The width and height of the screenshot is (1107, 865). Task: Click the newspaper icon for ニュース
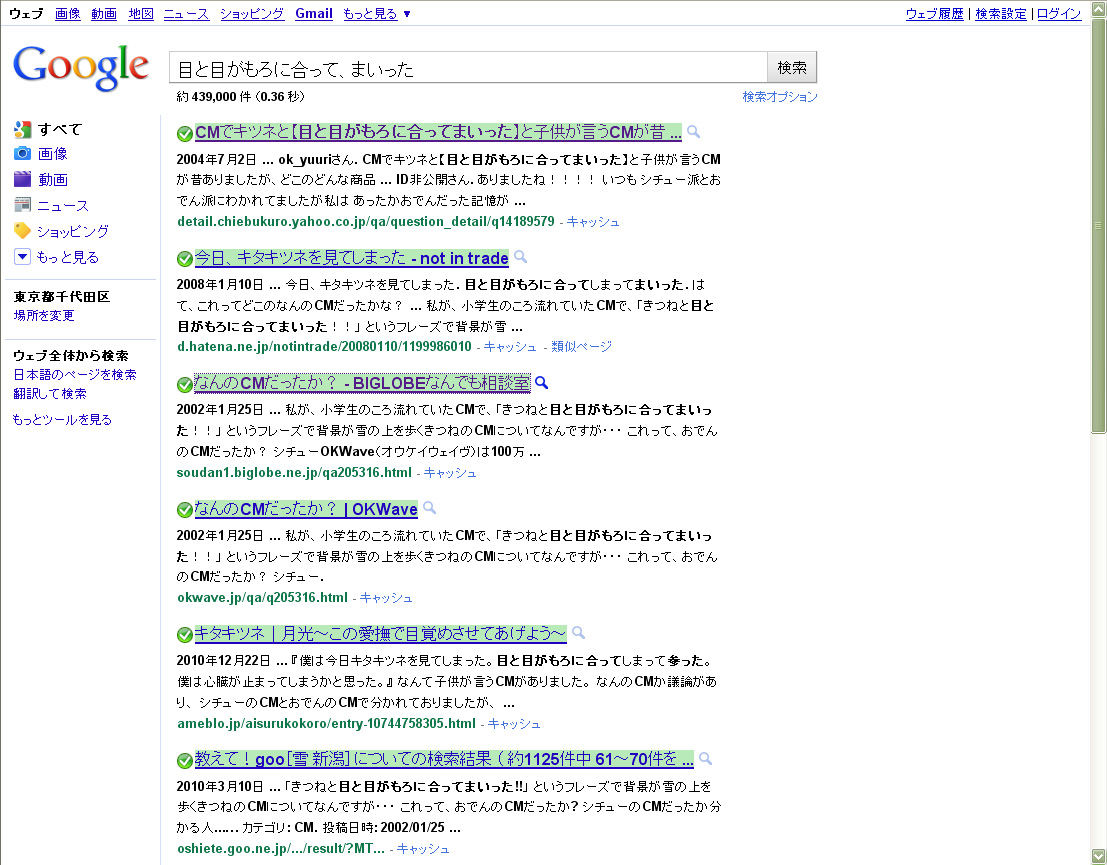point(23,205)
